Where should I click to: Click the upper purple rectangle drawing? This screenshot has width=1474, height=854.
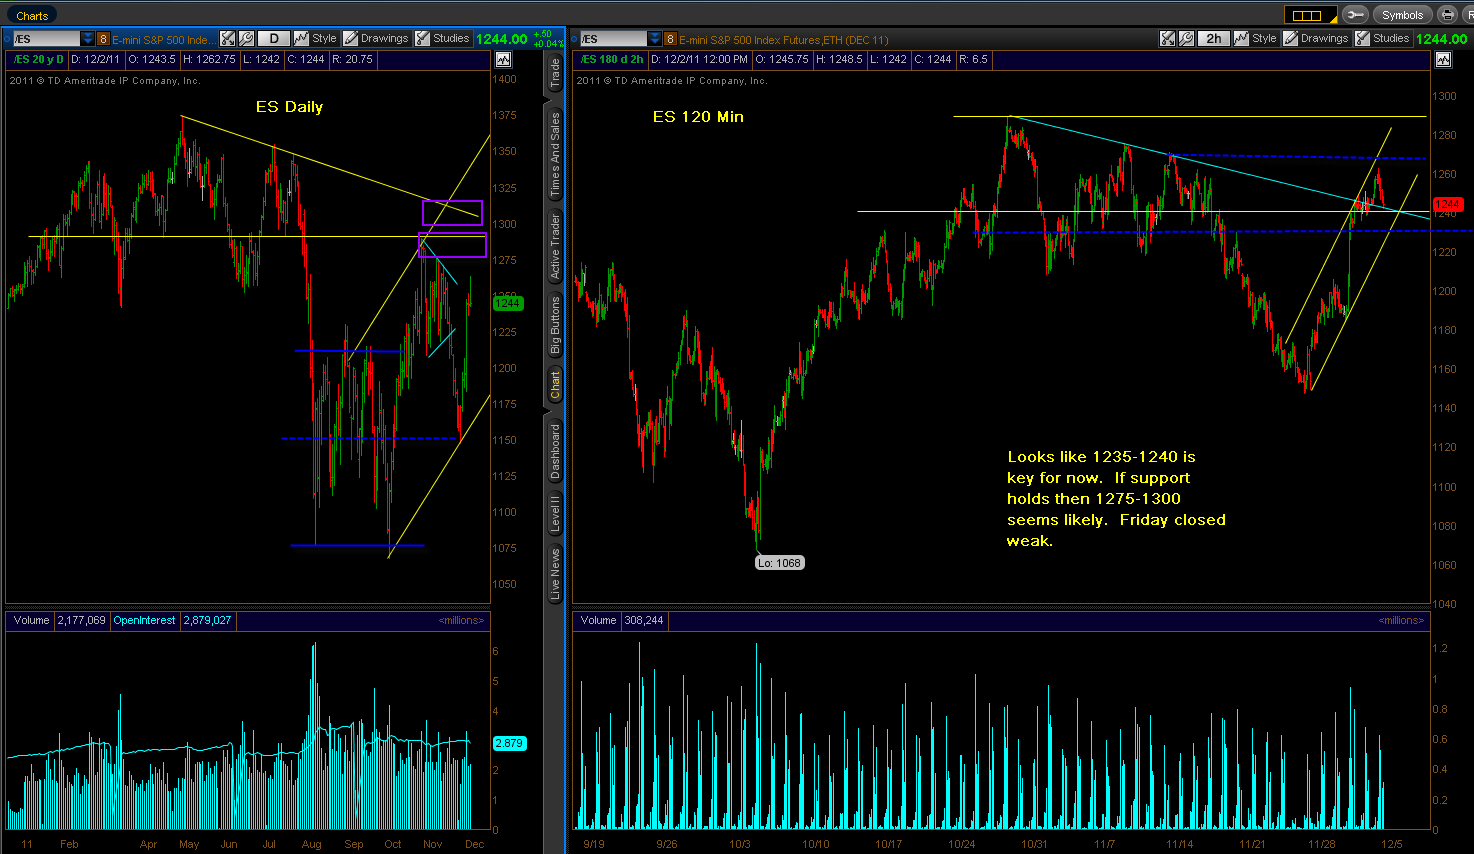(452, 213)
